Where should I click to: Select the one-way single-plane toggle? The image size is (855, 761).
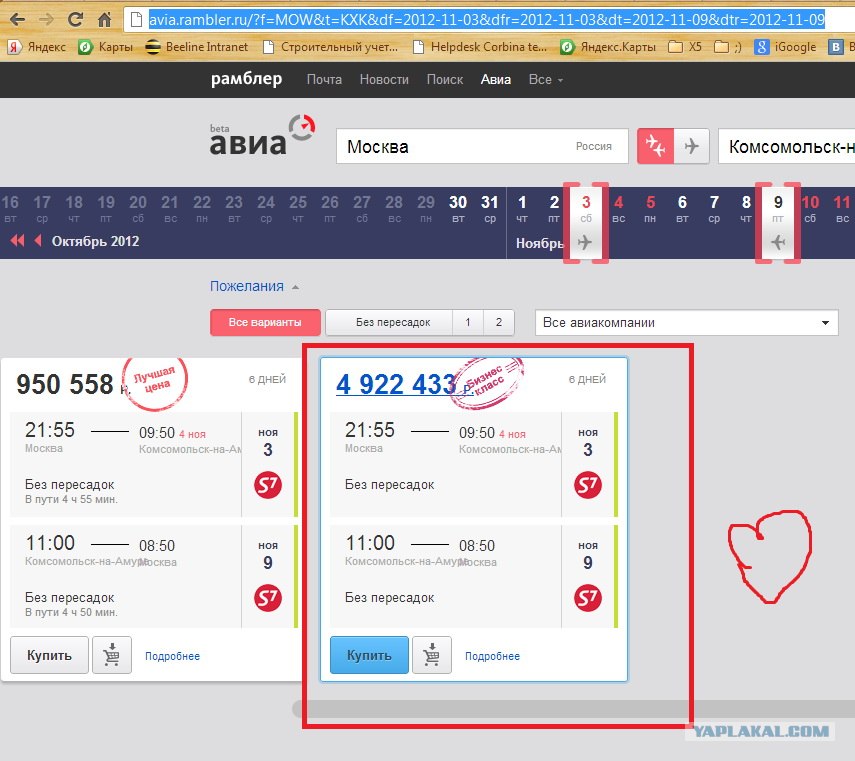pyautogui.click(x=691, y=146)
